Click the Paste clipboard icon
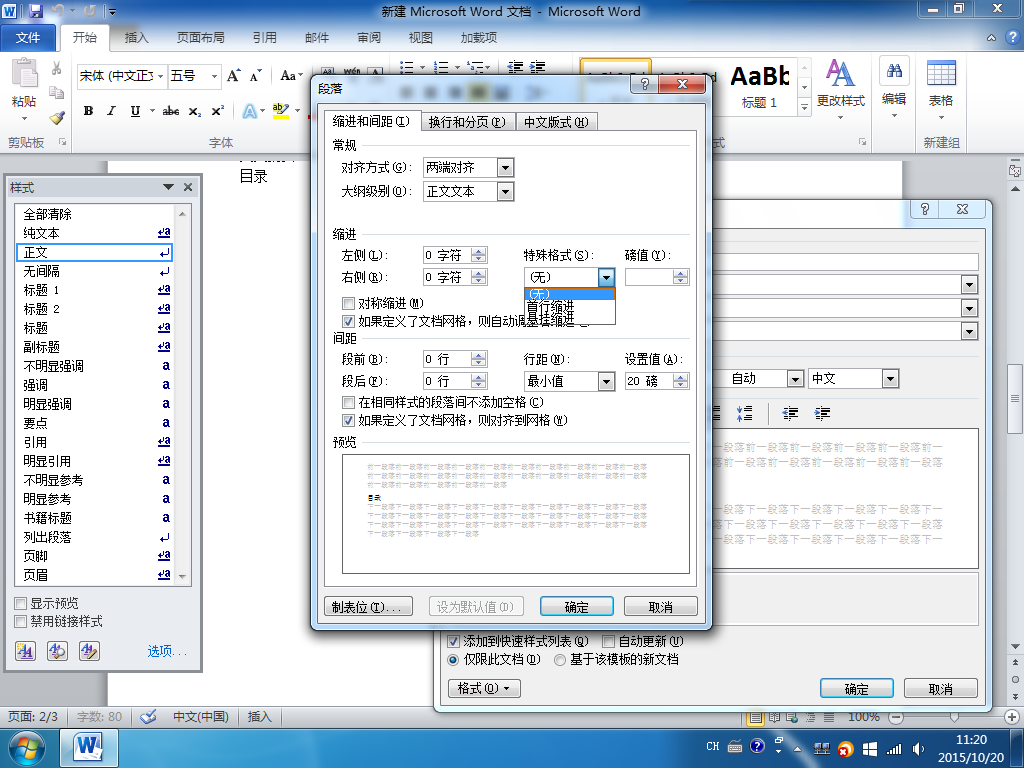Screen dimensions: 1024x768 coord(24,73)
